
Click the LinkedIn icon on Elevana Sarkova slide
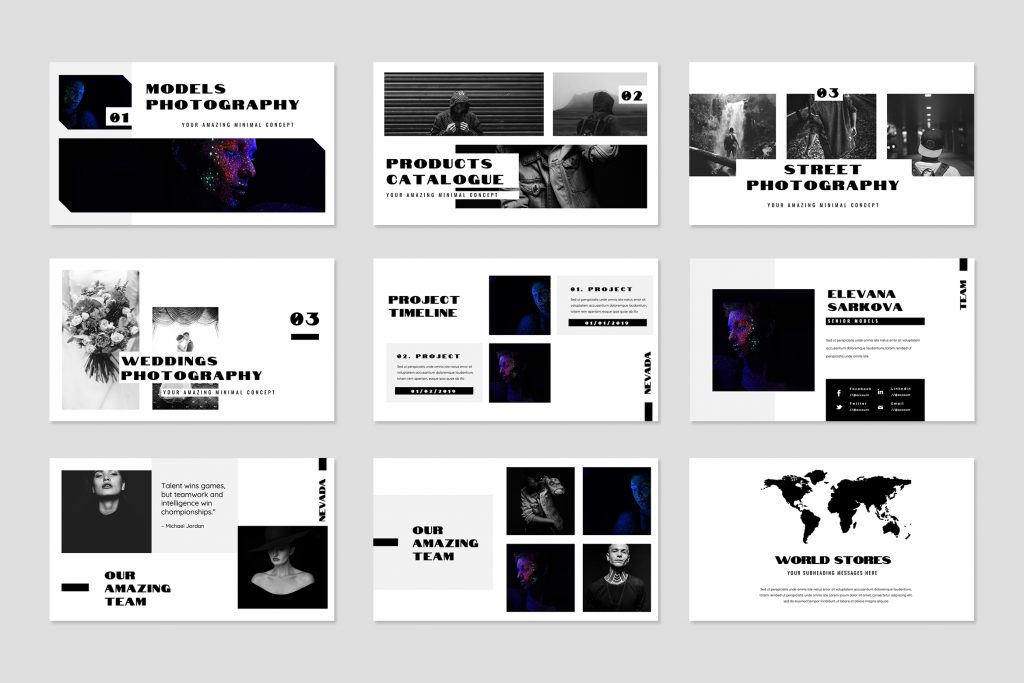pos(880,392)
